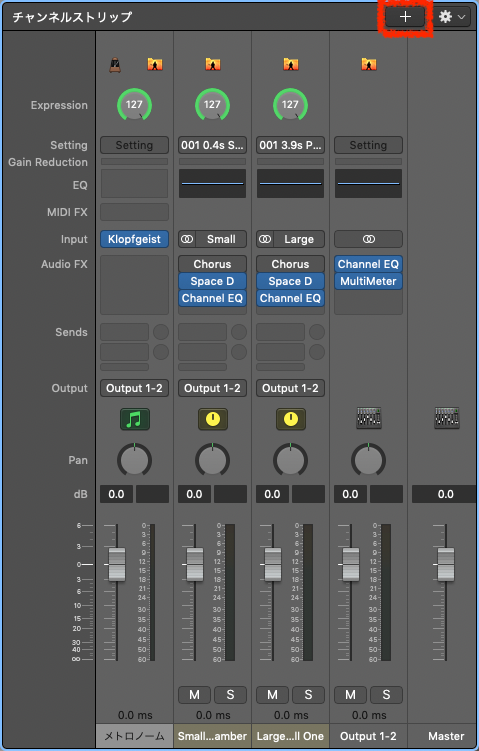Click the Pan knob on Output 1-2 strip
Viewport: 479px width, 751px height.
[369, 460]
